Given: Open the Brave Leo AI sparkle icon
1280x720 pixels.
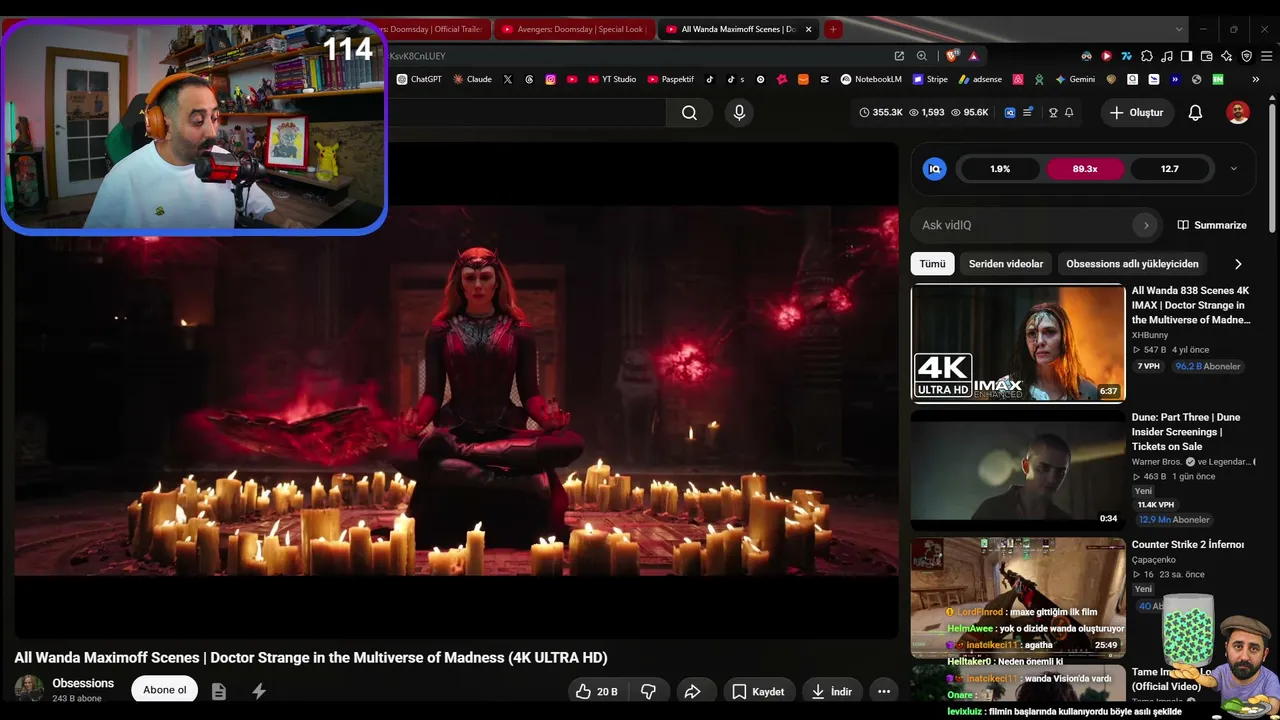Looking at the screenshot, I should [x=1226, y=56].
